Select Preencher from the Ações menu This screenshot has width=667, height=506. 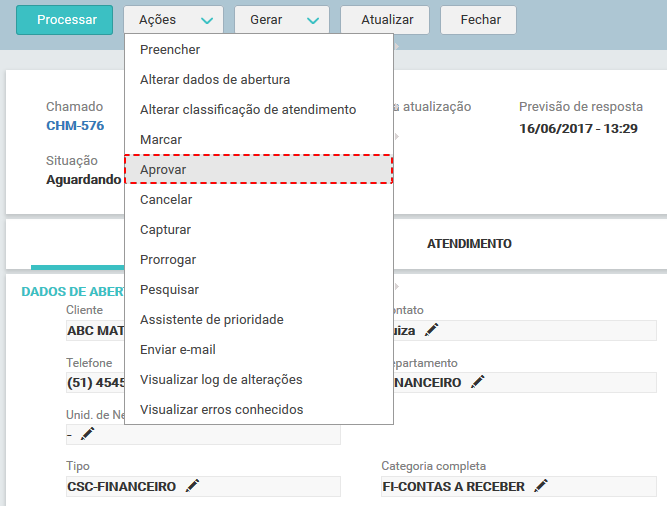(x=259, y=50)
